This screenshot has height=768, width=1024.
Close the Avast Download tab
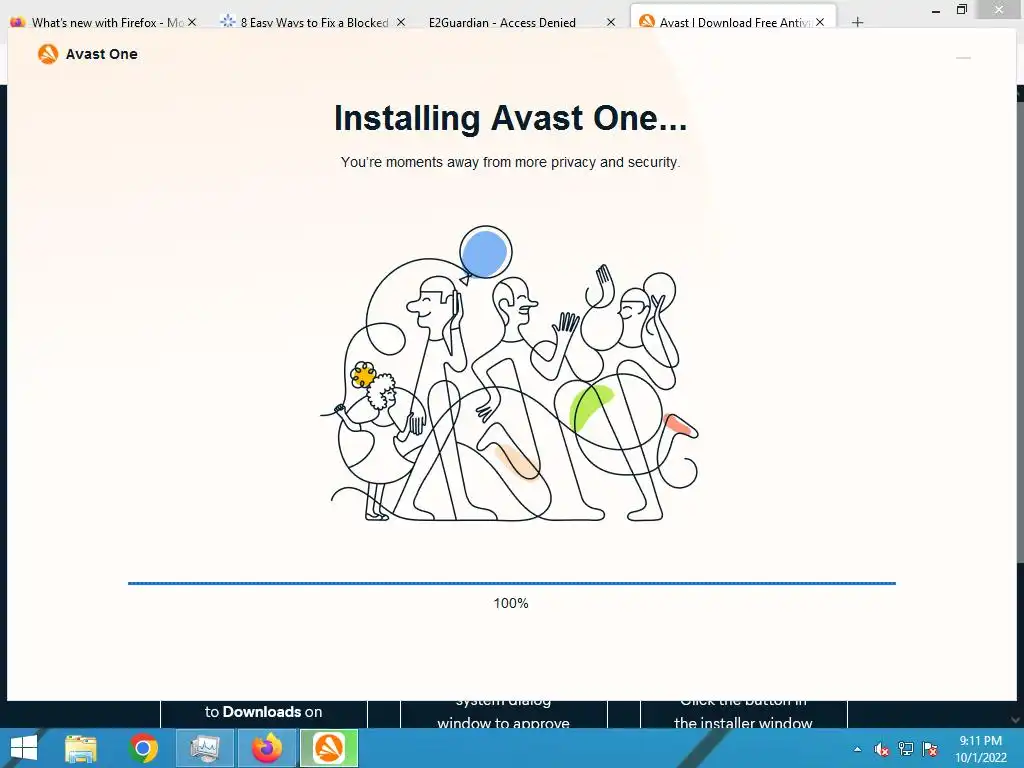pyautogui.click(x=820, y=22)
